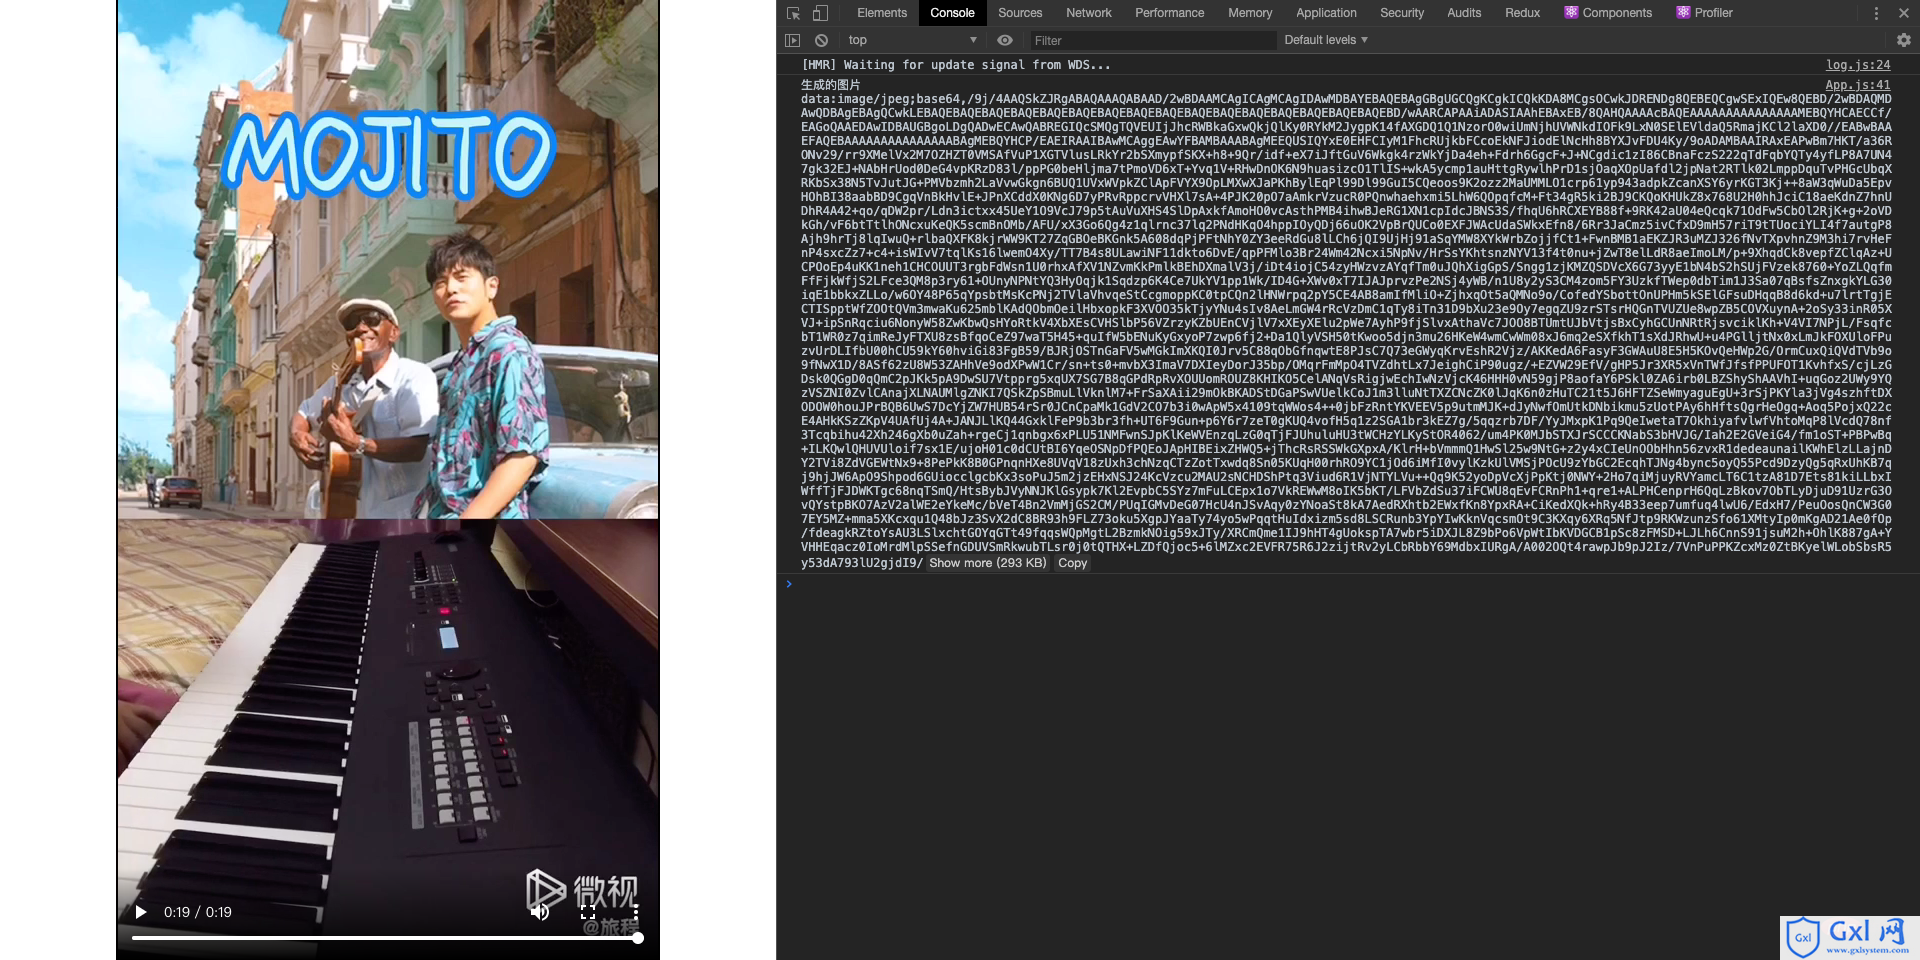This screenshot has width=1920, height=960.
Task: Focus the console Filter field
Action: tap(1154, 40)
